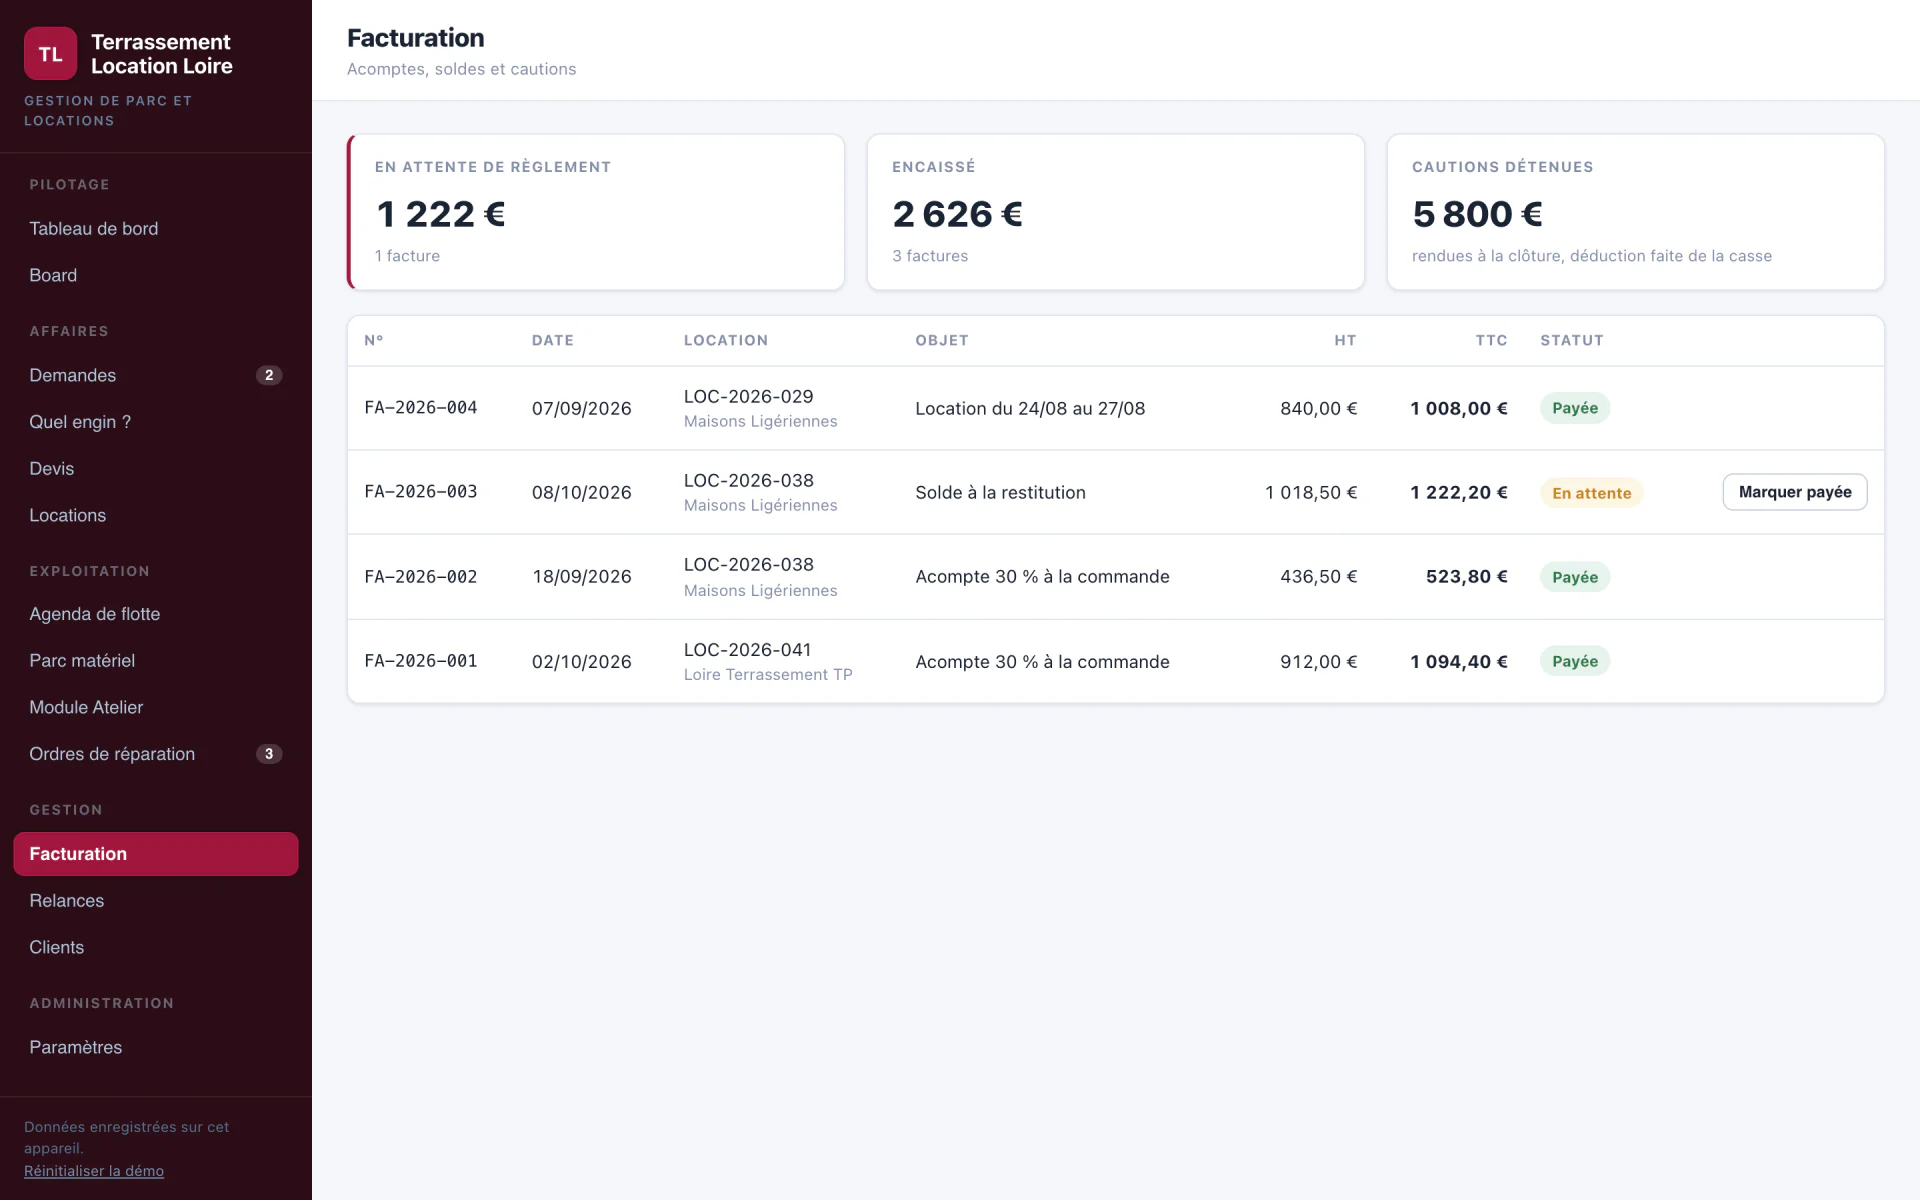This screenshot has height=1200, width=1920.
Task: Click the STATUT column header
Action: point(1572,340)
